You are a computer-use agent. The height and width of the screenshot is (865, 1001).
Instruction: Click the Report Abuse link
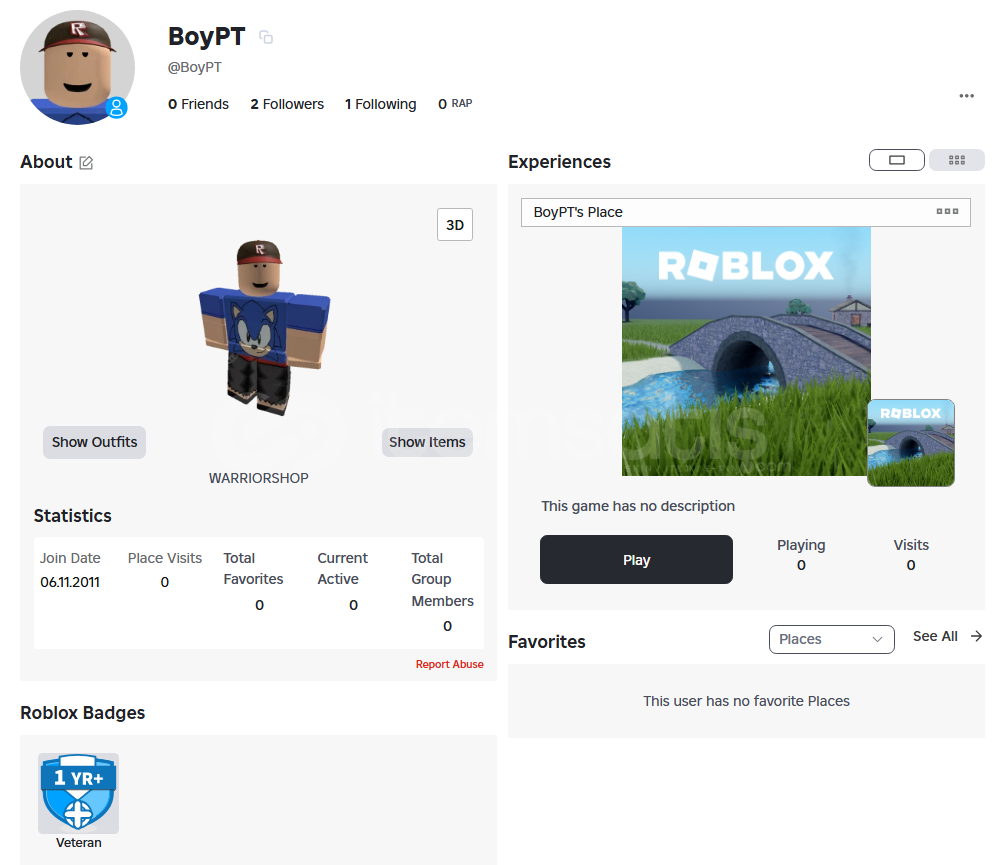pyautogui.click(x=449, y=664)
